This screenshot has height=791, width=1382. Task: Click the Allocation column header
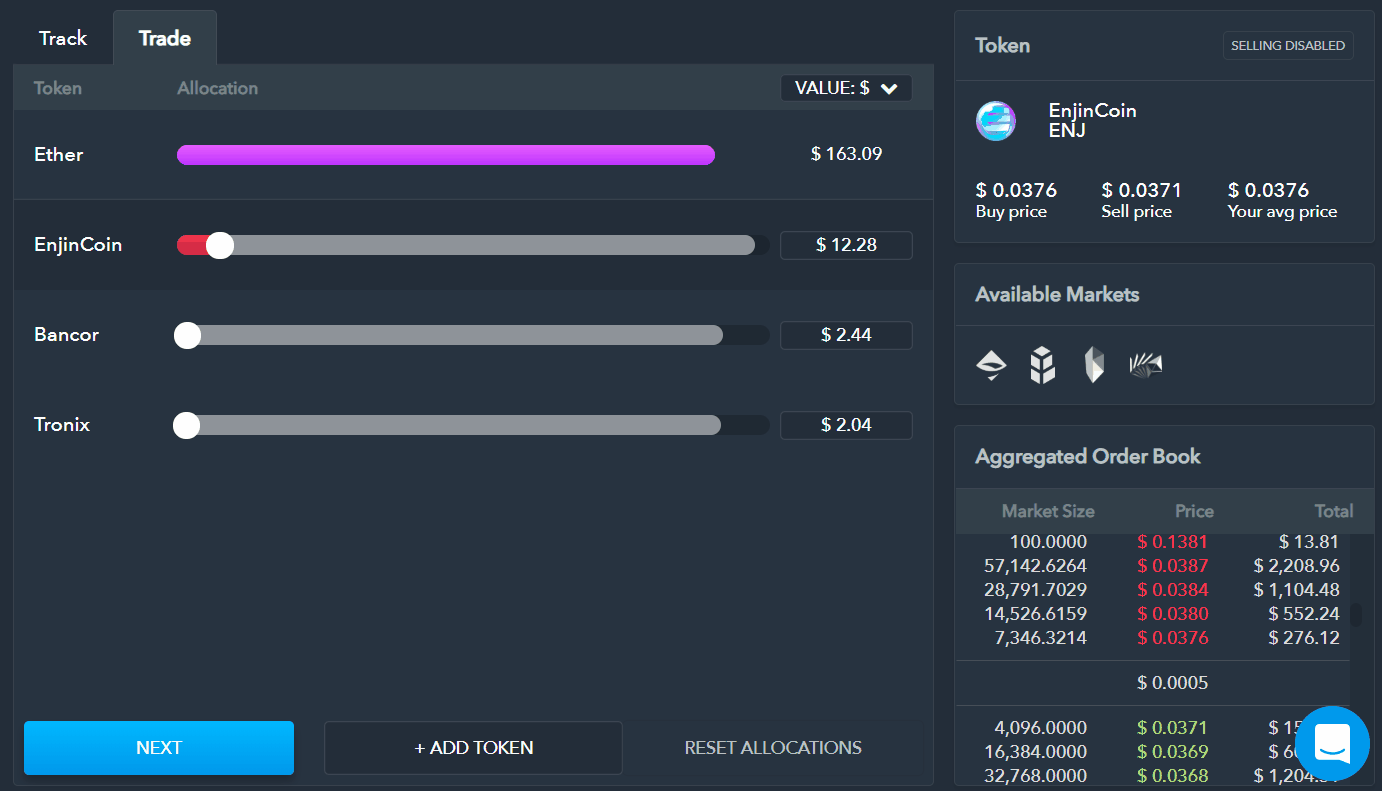click(217, 88)
